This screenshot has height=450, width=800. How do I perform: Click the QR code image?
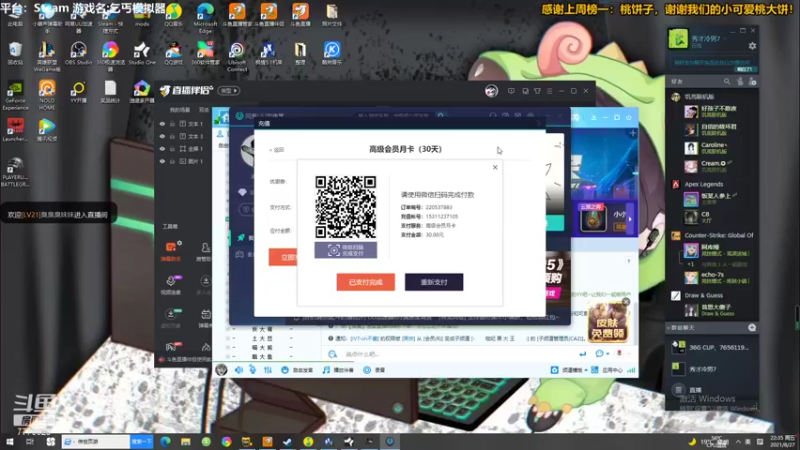pyautogui.click(x=345, y=207)
